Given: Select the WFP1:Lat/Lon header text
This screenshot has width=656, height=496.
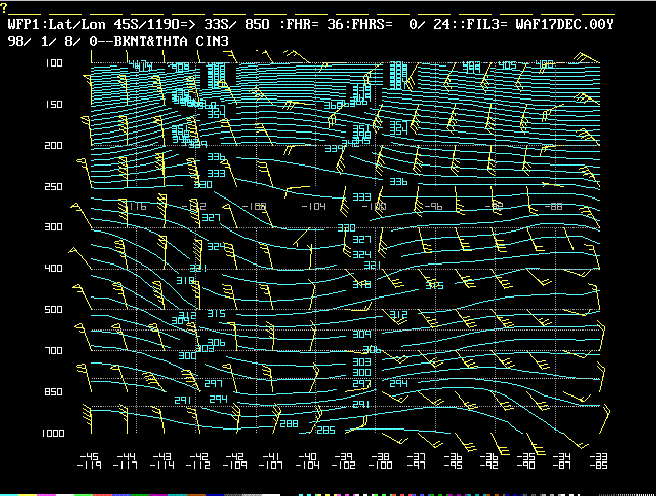Looking at the screenshot, I should [56, 24].
